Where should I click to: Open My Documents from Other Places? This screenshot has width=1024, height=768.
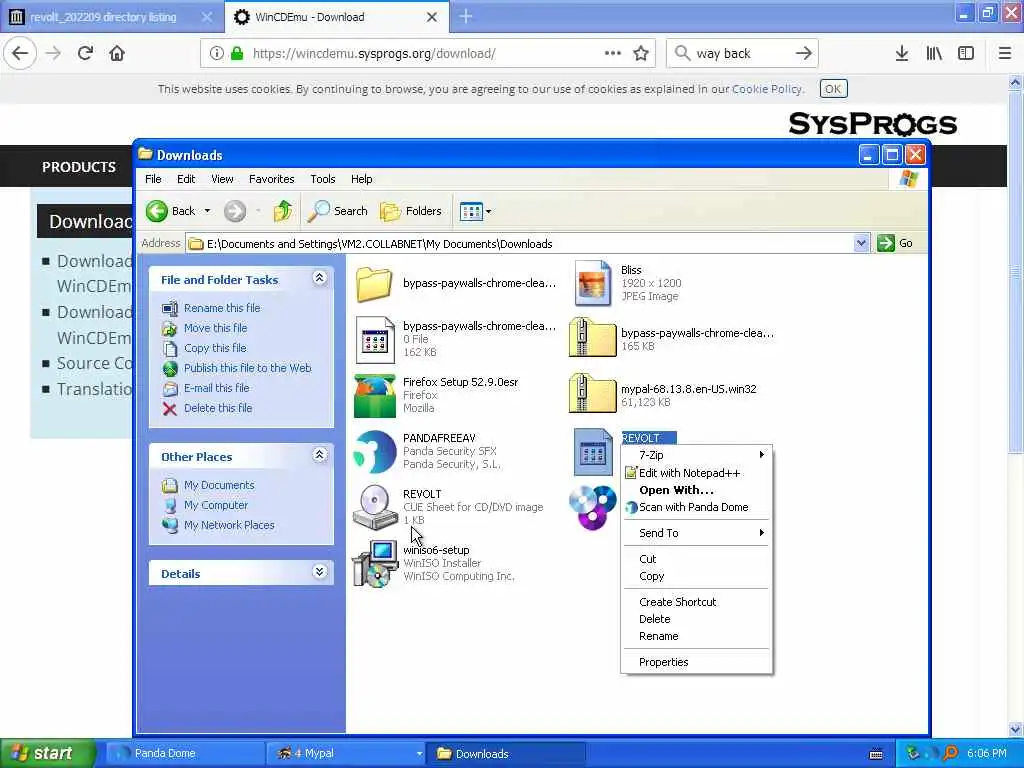pyautogui.click(x=219, y=485)
